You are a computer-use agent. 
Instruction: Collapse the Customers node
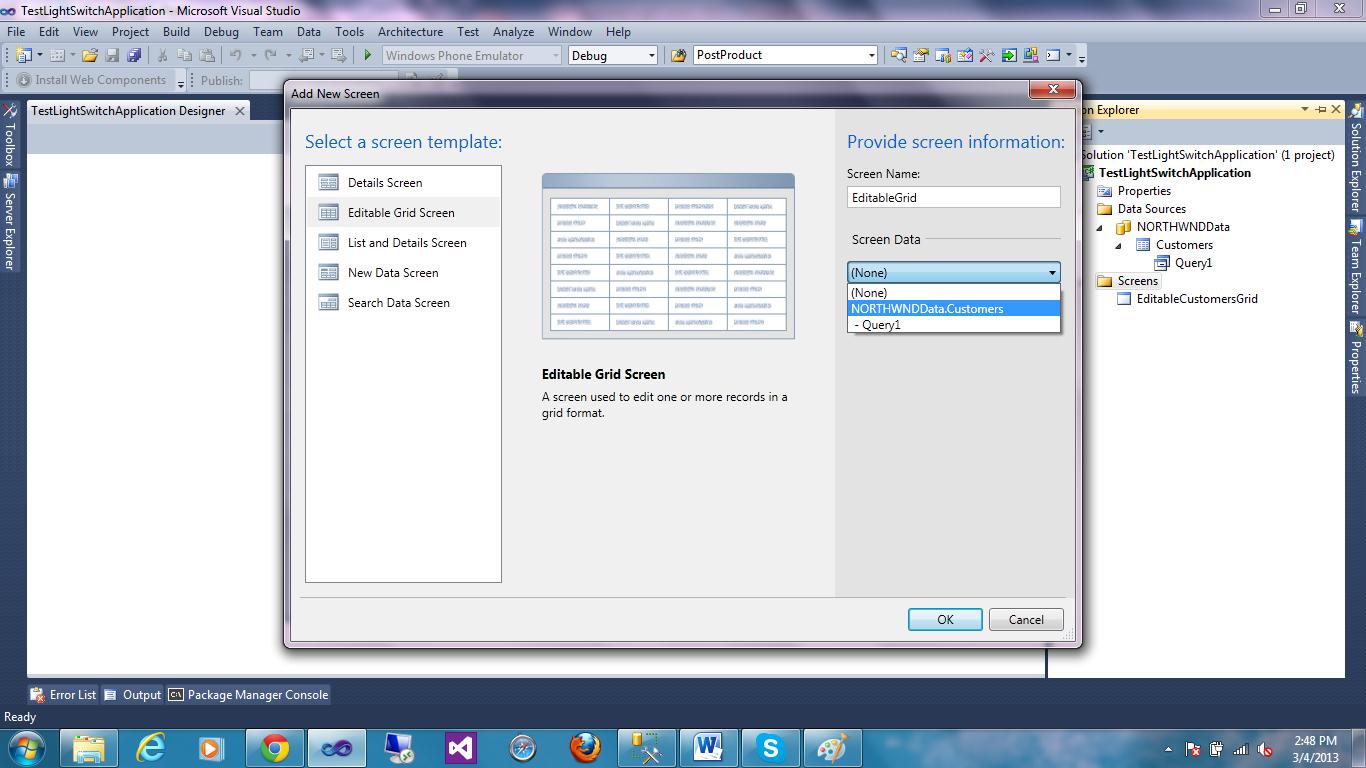tap(1120, 246)
